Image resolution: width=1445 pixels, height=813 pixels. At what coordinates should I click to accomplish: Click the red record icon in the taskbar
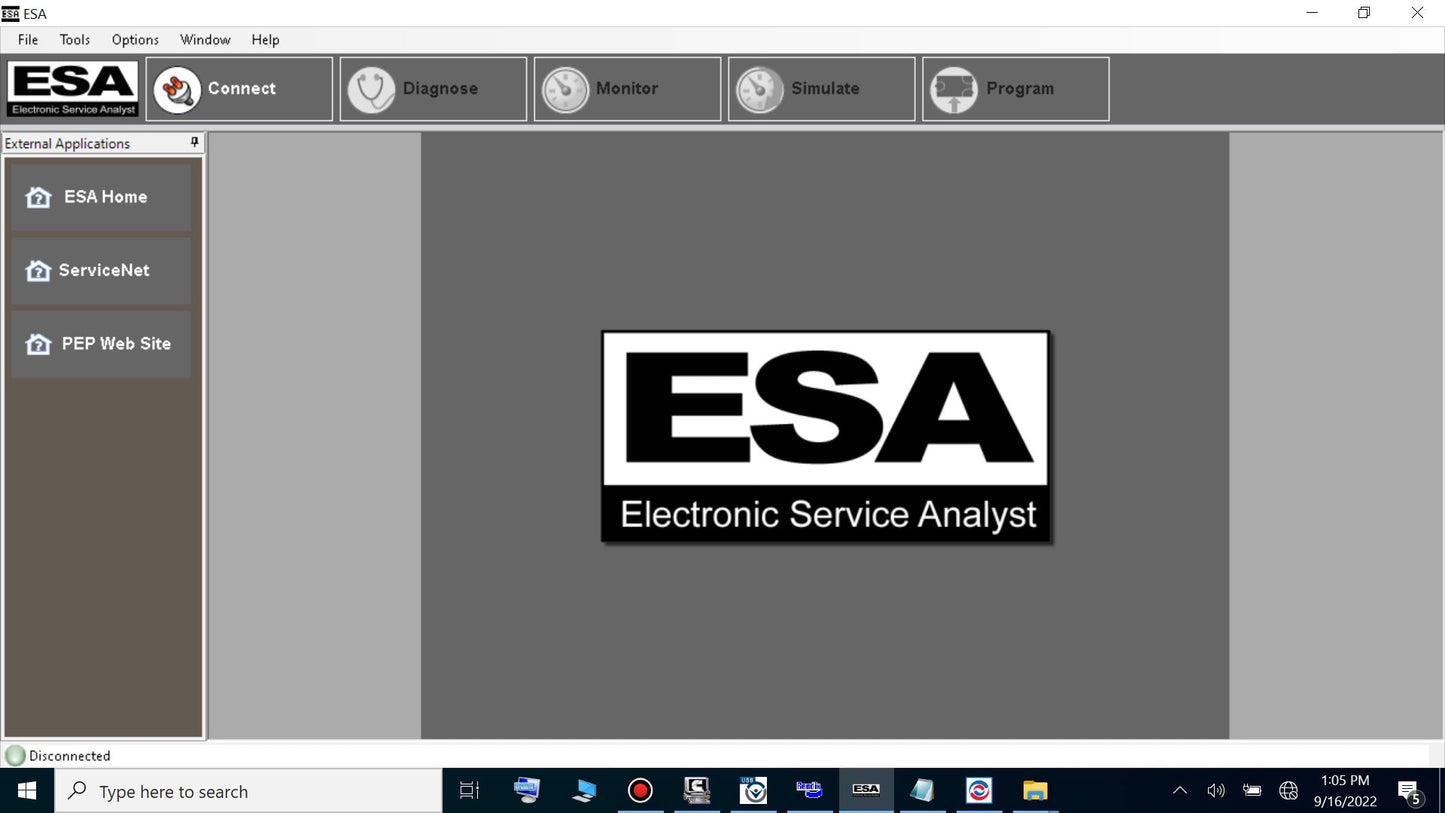click(x=640, y=791)
